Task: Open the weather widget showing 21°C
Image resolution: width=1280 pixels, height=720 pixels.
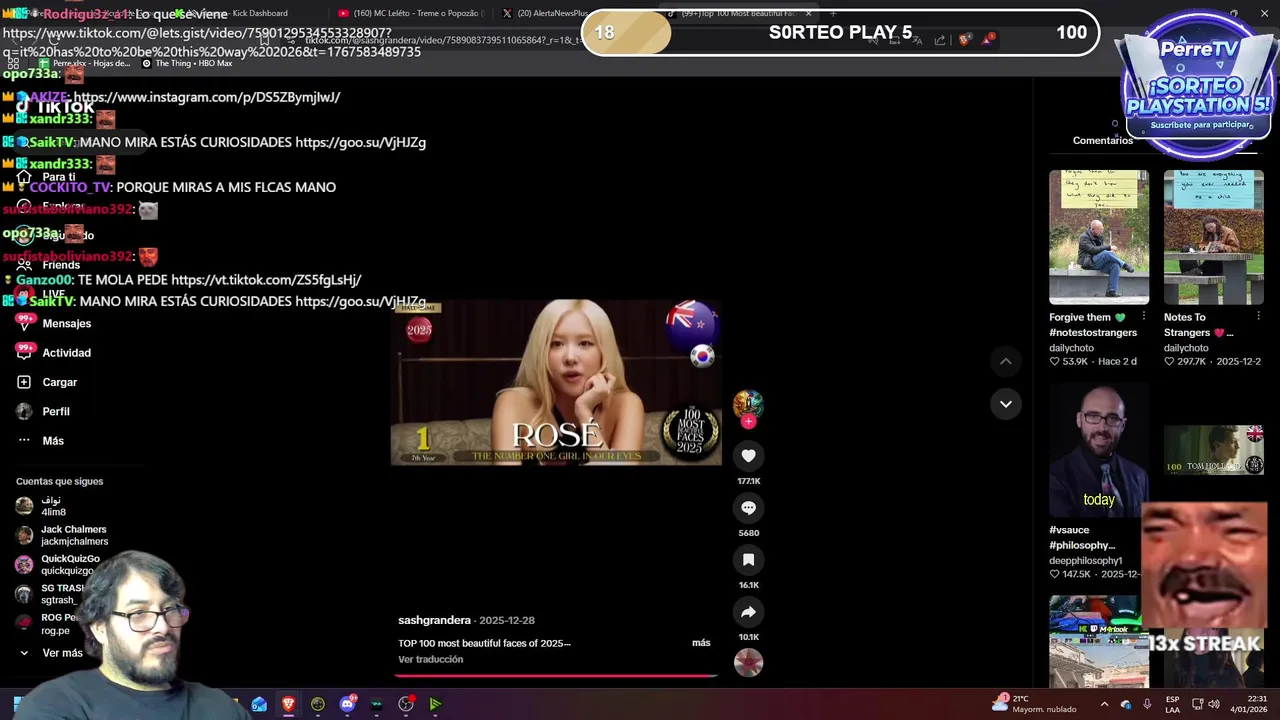Action: tap(1034, 704)
